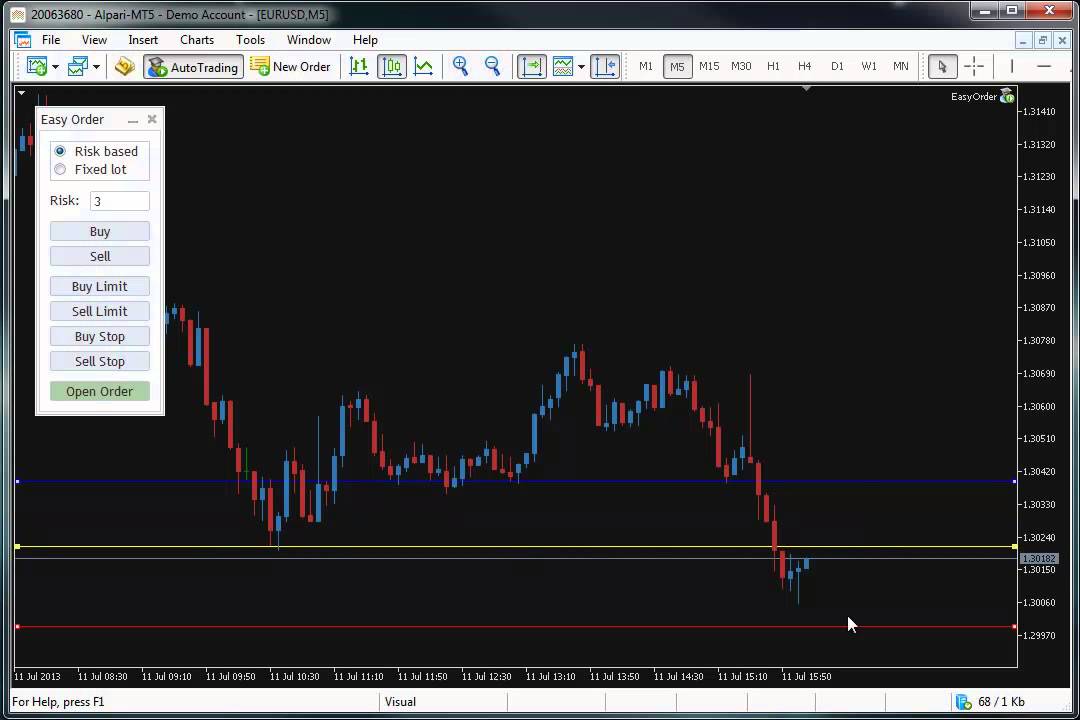This screenshot has height=720, width=1080.
Task: Open the New Chart dropdown arrow
Action: click(55, 67)
